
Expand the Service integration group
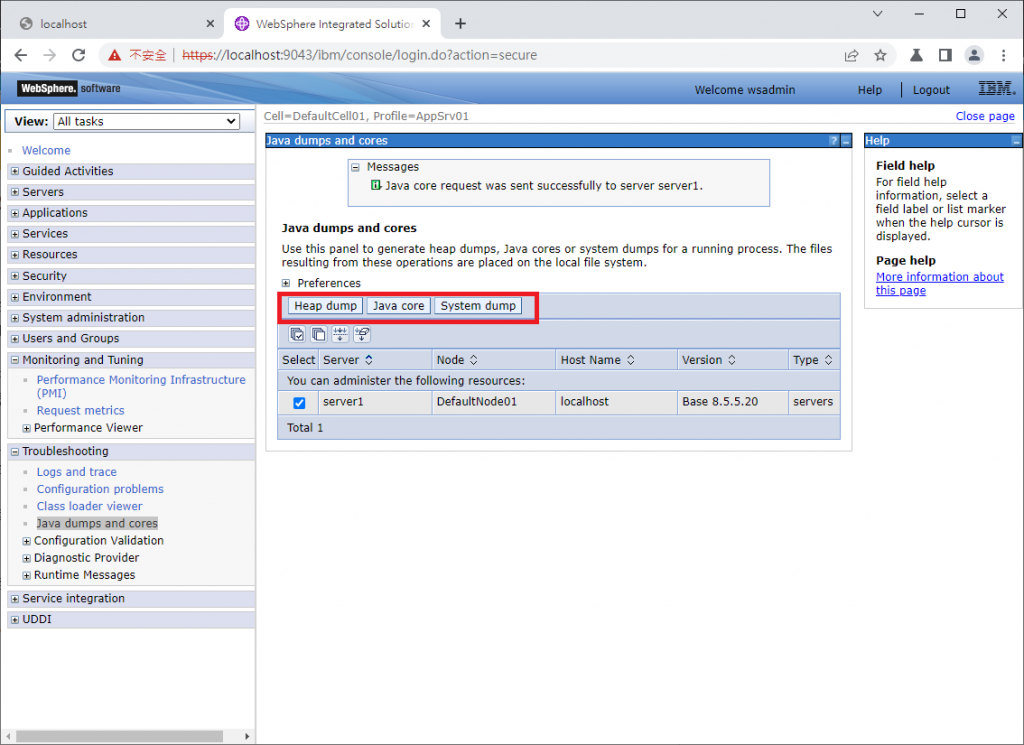coord(15,599)
